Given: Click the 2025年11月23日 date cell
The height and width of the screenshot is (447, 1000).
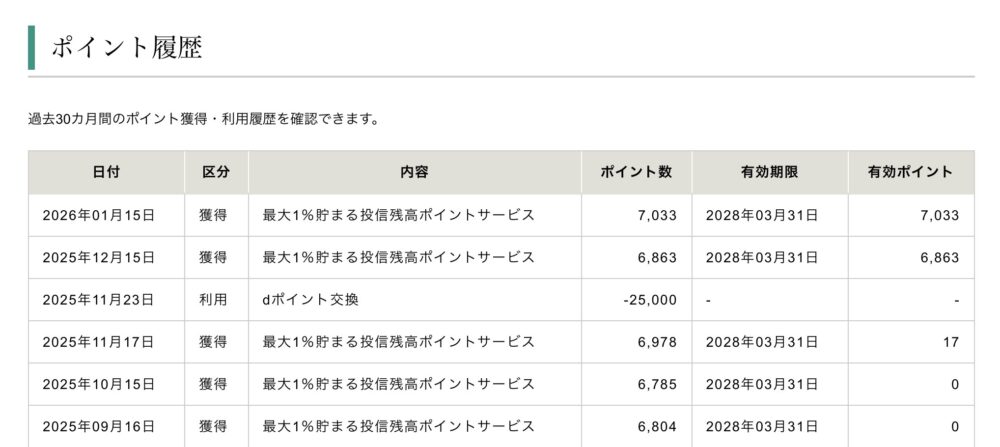Looking at the screenshot, I should pos(98,299).
